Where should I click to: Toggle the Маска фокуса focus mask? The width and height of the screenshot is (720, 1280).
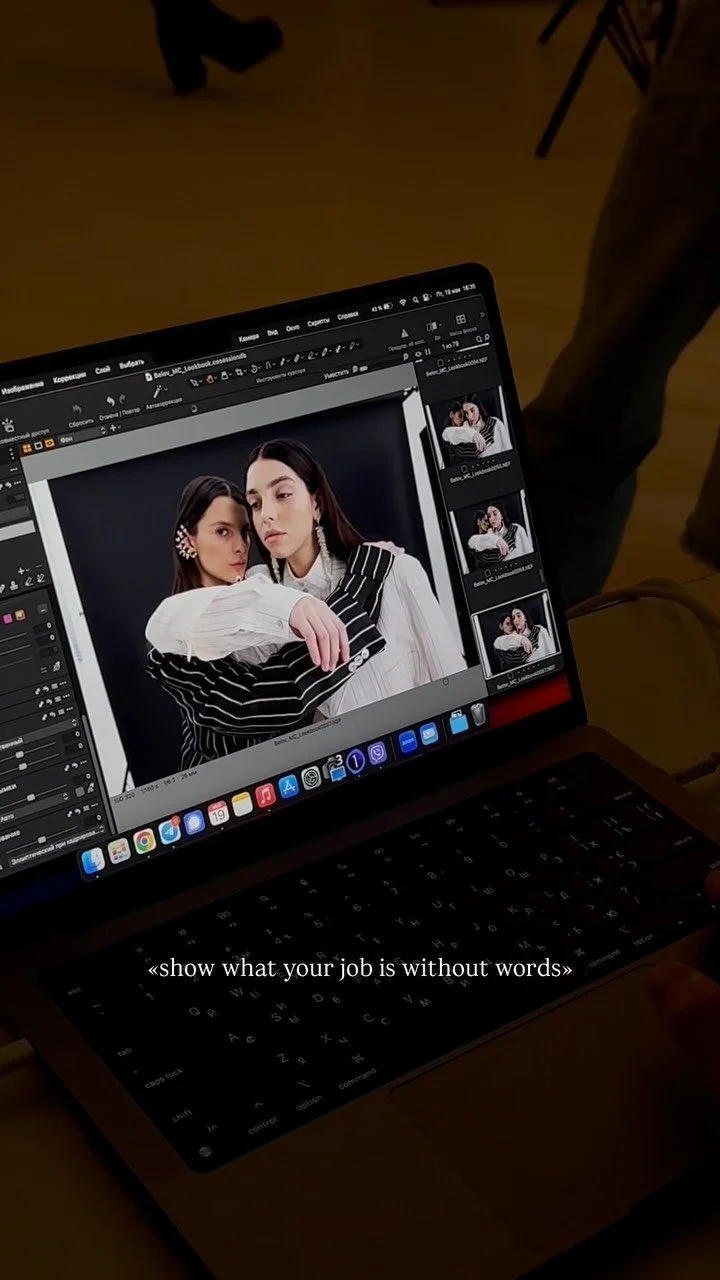click(460, 320)
